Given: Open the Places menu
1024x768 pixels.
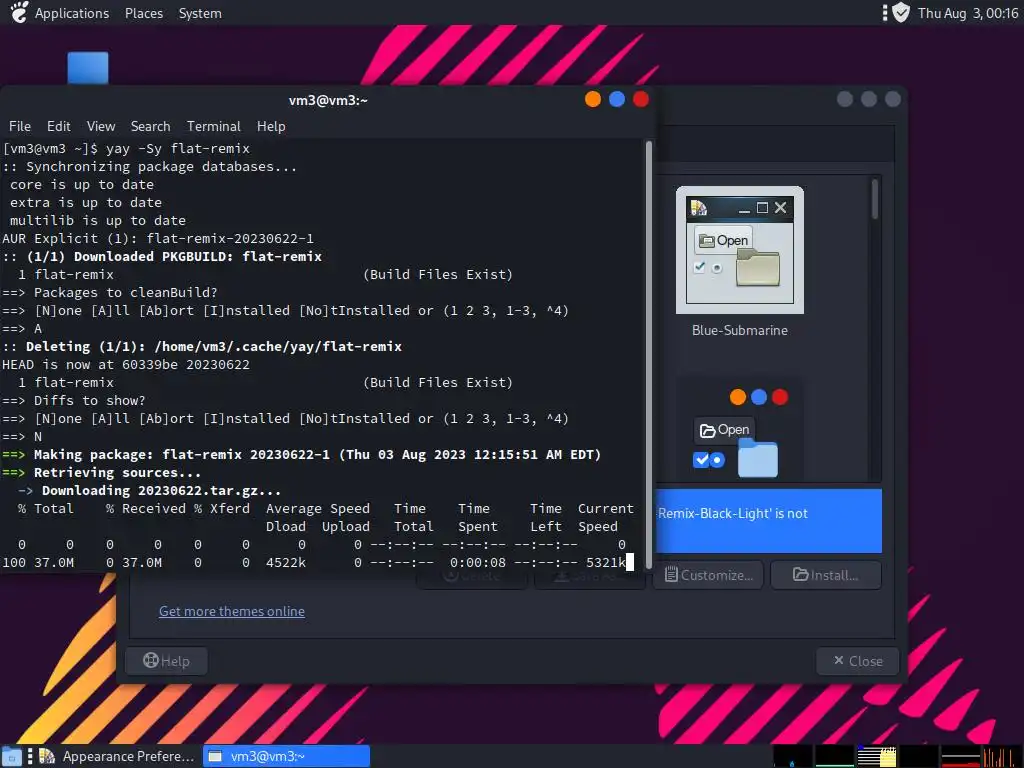Looking at the screenshot, I should pos(144,13).
